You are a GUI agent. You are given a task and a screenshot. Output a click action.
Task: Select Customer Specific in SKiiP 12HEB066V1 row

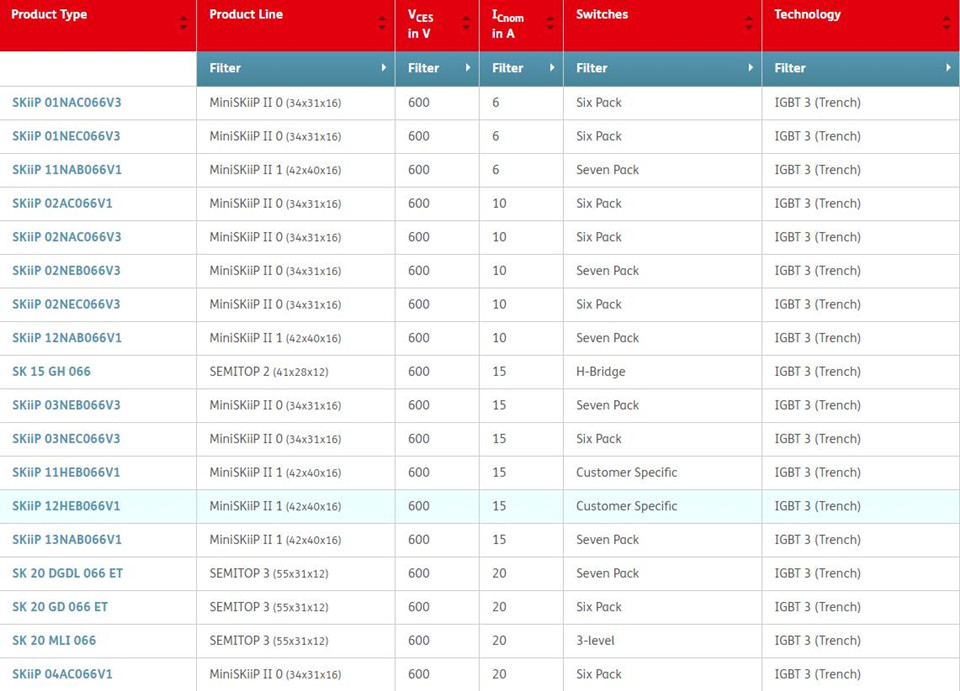(626, 506)
